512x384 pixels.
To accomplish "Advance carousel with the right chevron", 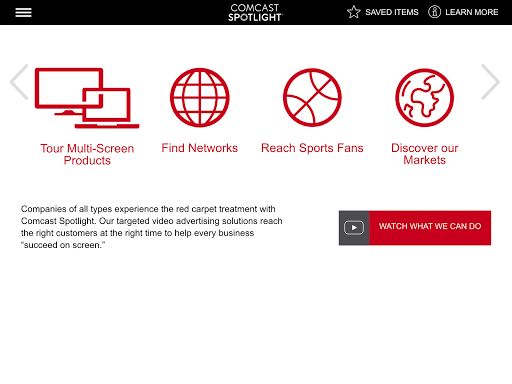I will tap(490, 82).
